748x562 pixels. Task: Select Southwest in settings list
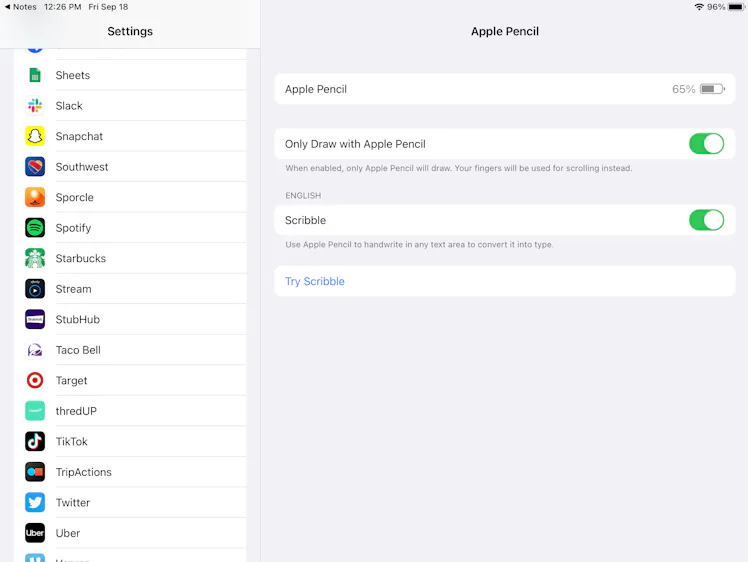130,167
